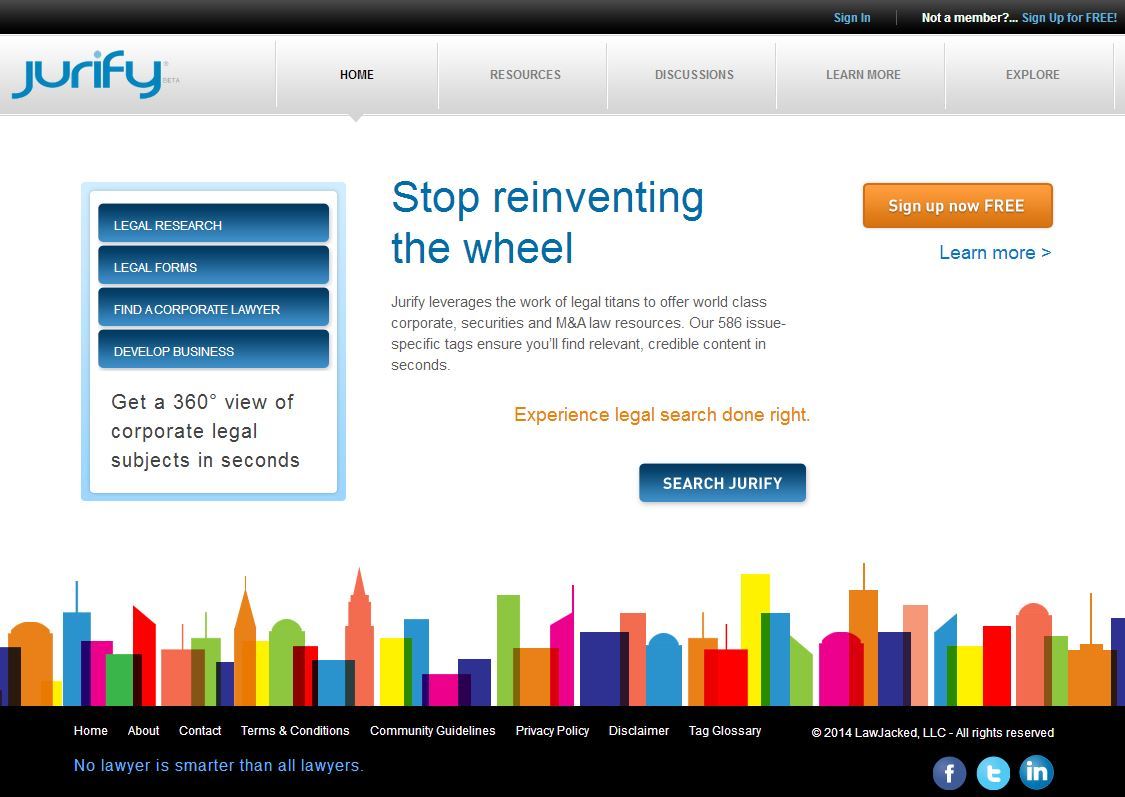Select the LEGAL FORMS button
Screen dimensions: 1125x797
pos(214,265)
